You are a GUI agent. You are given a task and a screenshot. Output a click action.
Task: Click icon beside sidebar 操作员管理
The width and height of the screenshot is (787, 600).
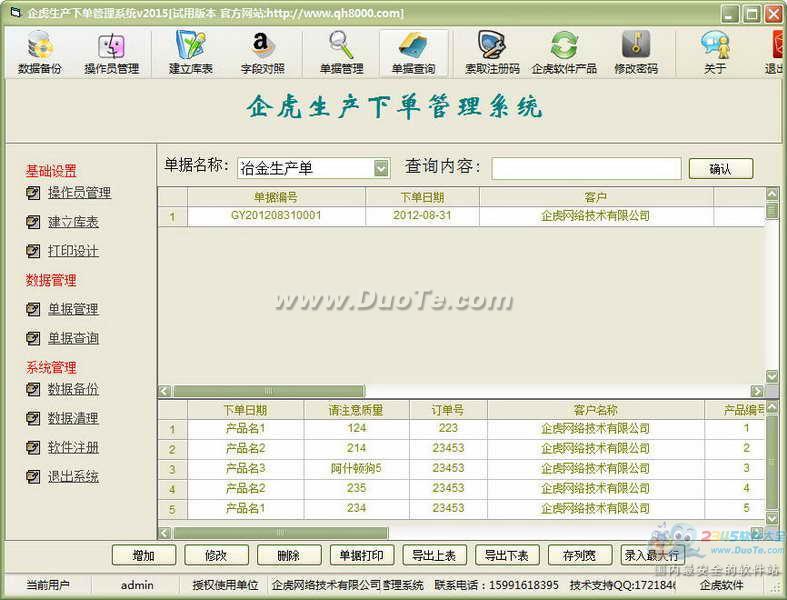(x=33, y=193)
